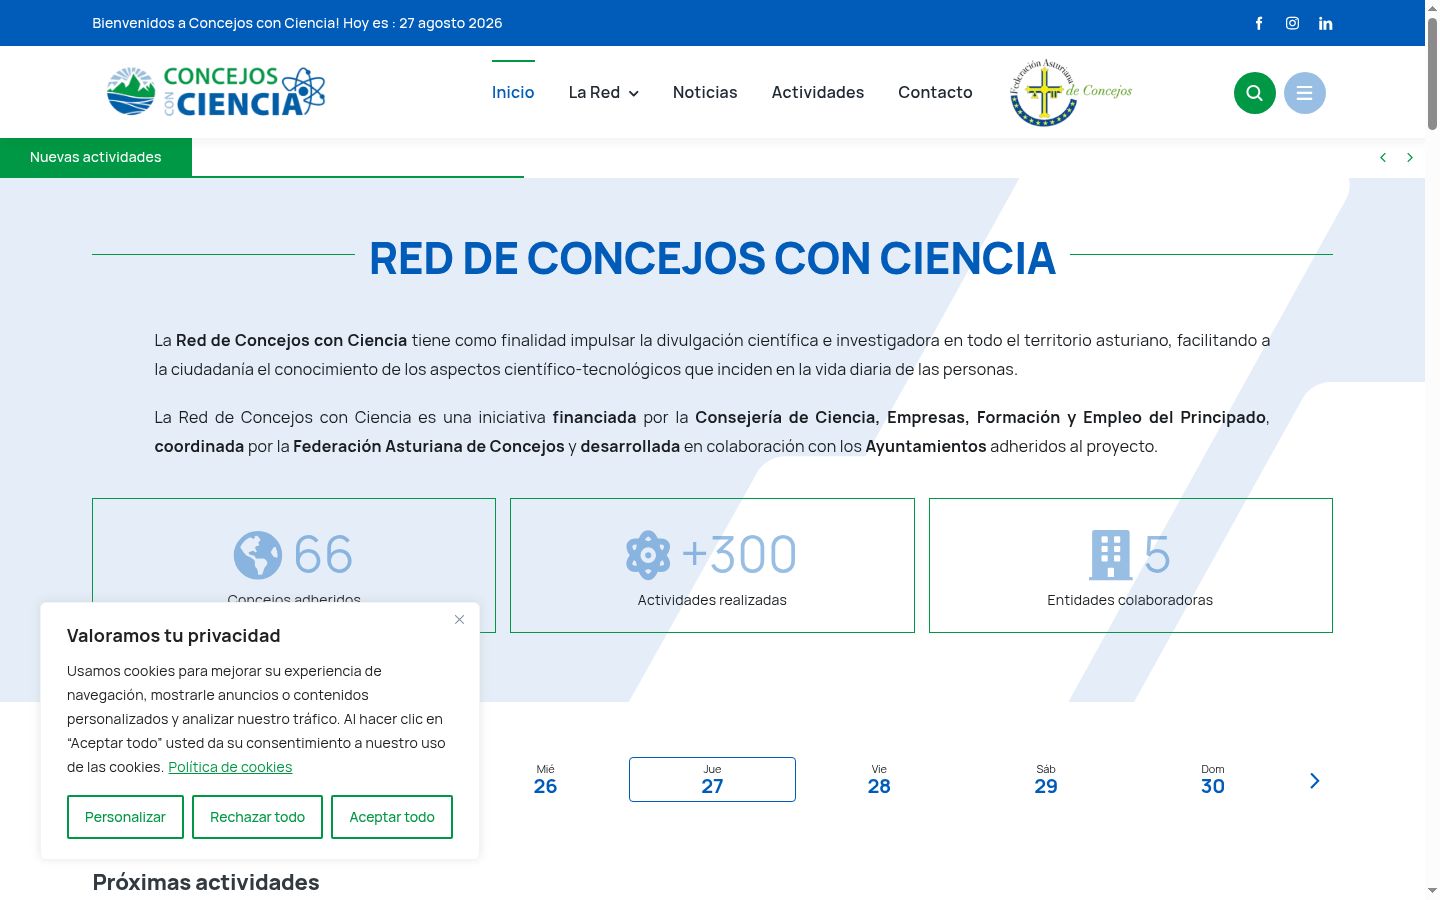Click the Actividades realizadas label

tap(712, 600)
